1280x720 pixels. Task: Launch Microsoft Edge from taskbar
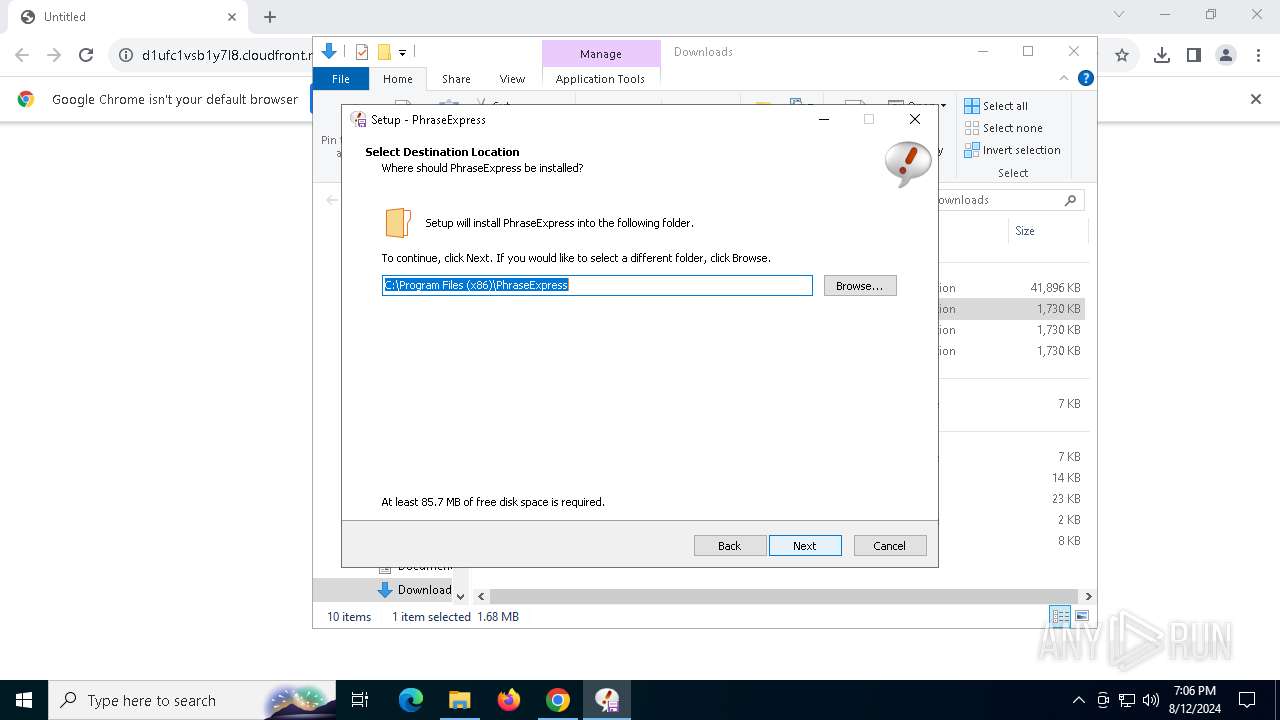[411, 700]
